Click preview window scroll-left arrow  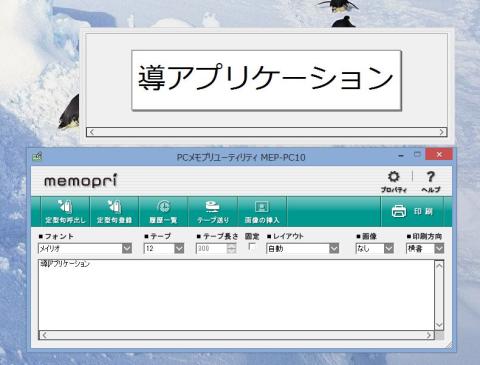[92, 132]
